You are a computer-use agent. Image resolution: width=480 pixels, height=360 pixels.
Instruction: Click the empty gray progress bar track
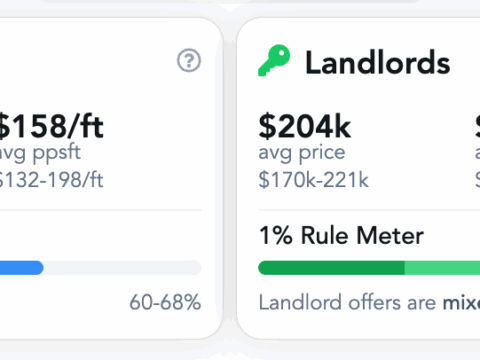[x=123, y=268]
